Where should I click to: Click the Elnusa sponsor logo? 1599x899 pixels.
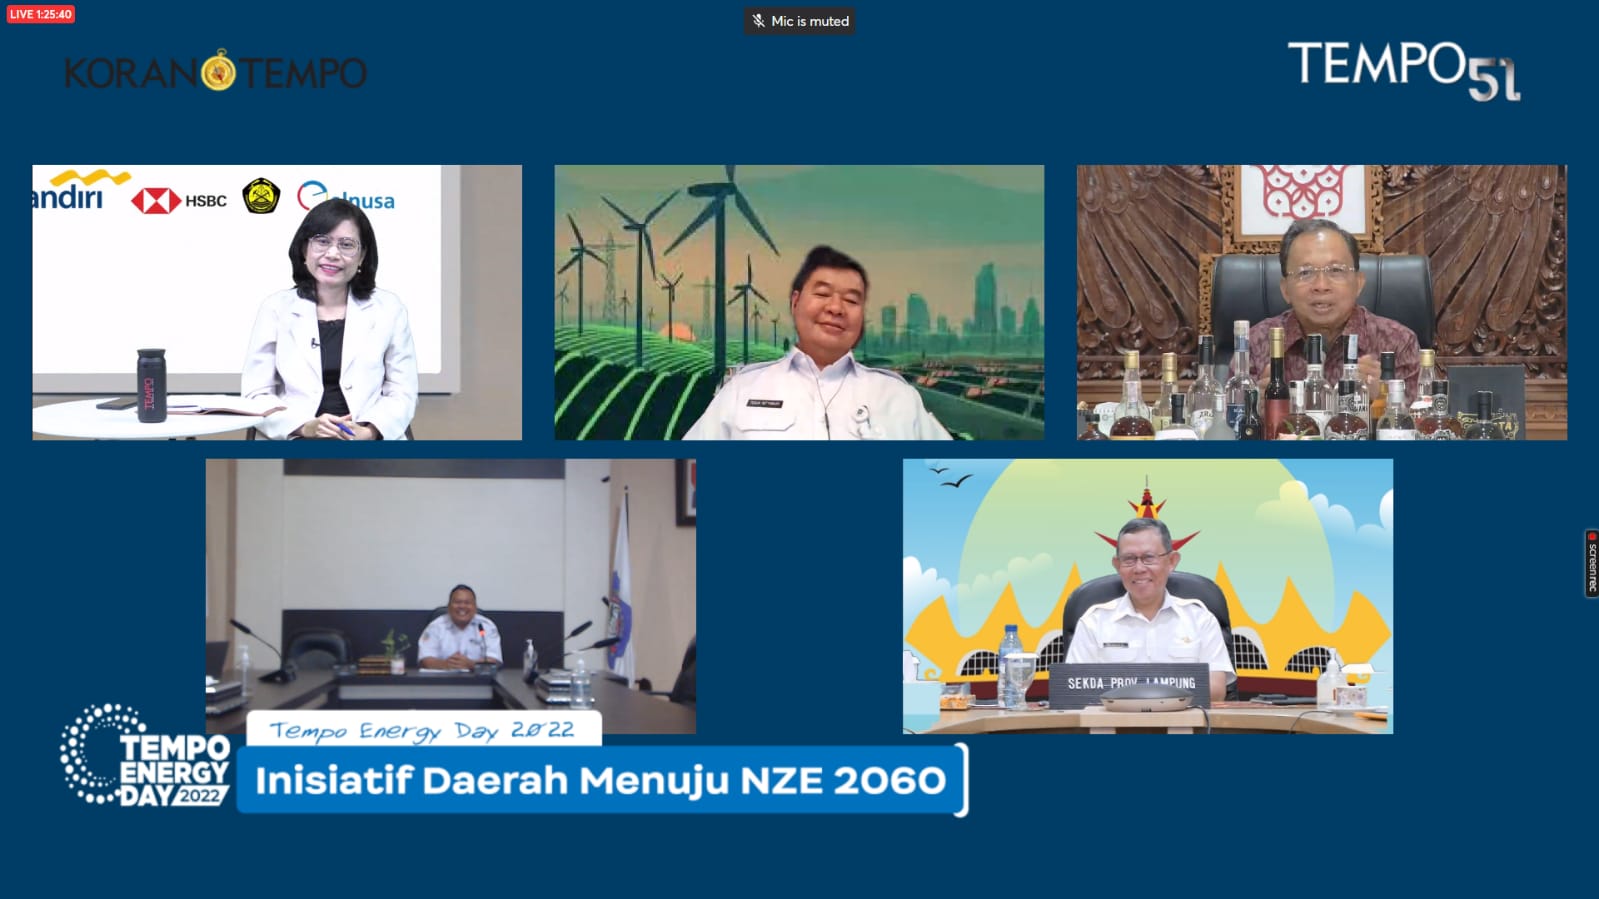(346, 197)
